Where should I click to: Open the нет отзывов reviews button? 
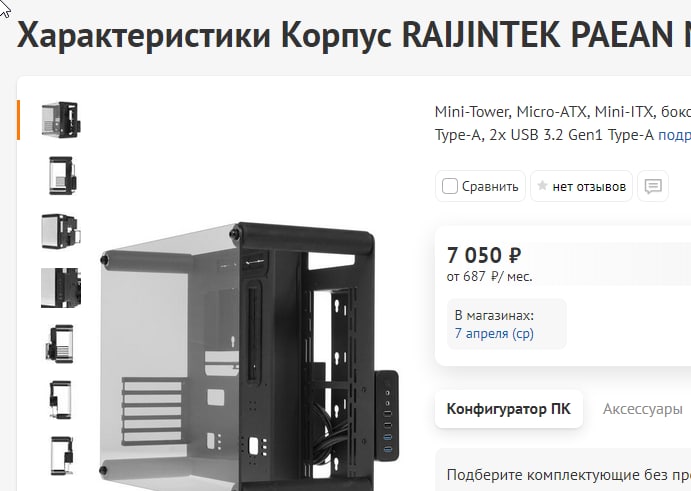coord(581,186)
